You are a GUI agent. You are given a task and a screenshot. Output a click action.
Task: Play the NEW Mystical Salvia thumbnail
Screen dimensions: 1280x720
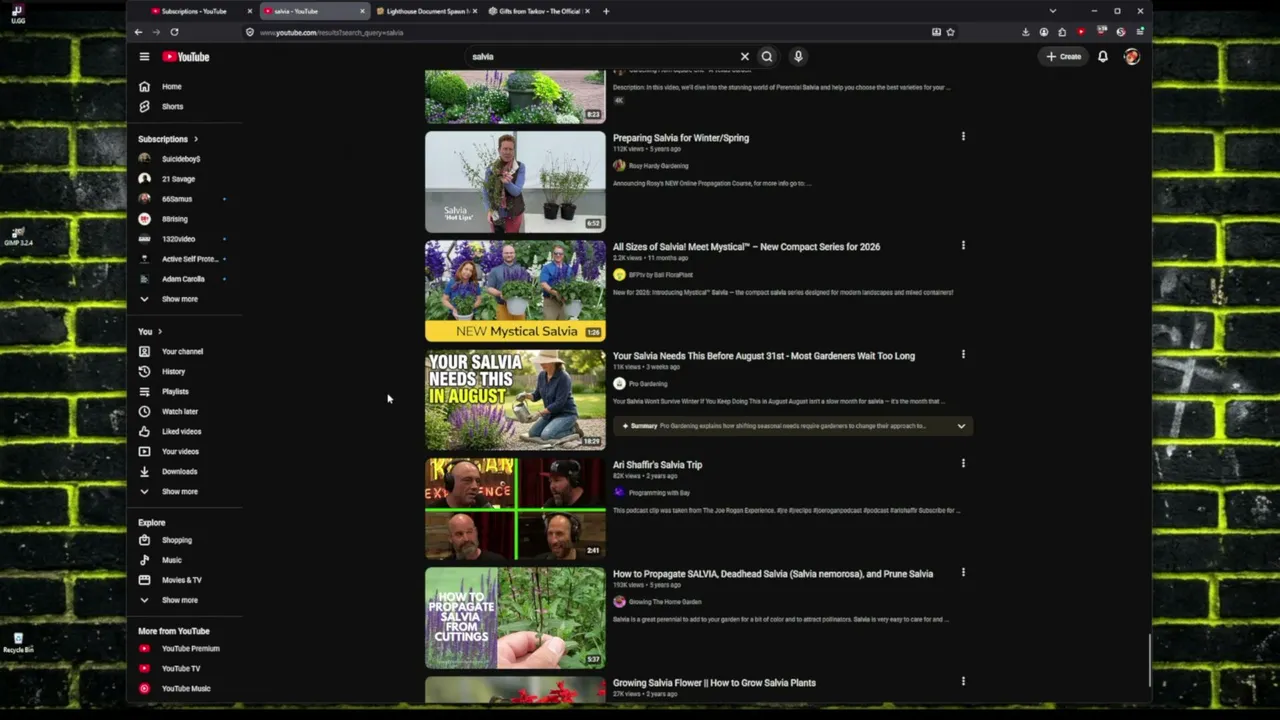[515, 291]
